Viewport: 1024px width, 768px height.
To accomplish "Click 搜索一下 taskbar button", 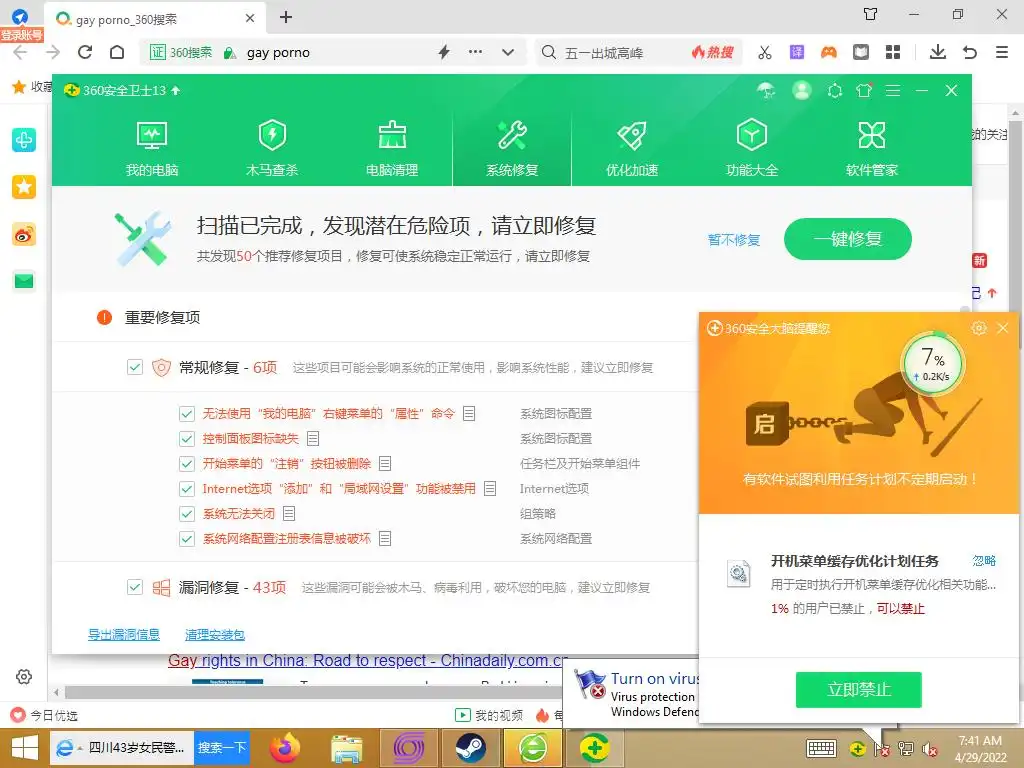I will point(222,748).
